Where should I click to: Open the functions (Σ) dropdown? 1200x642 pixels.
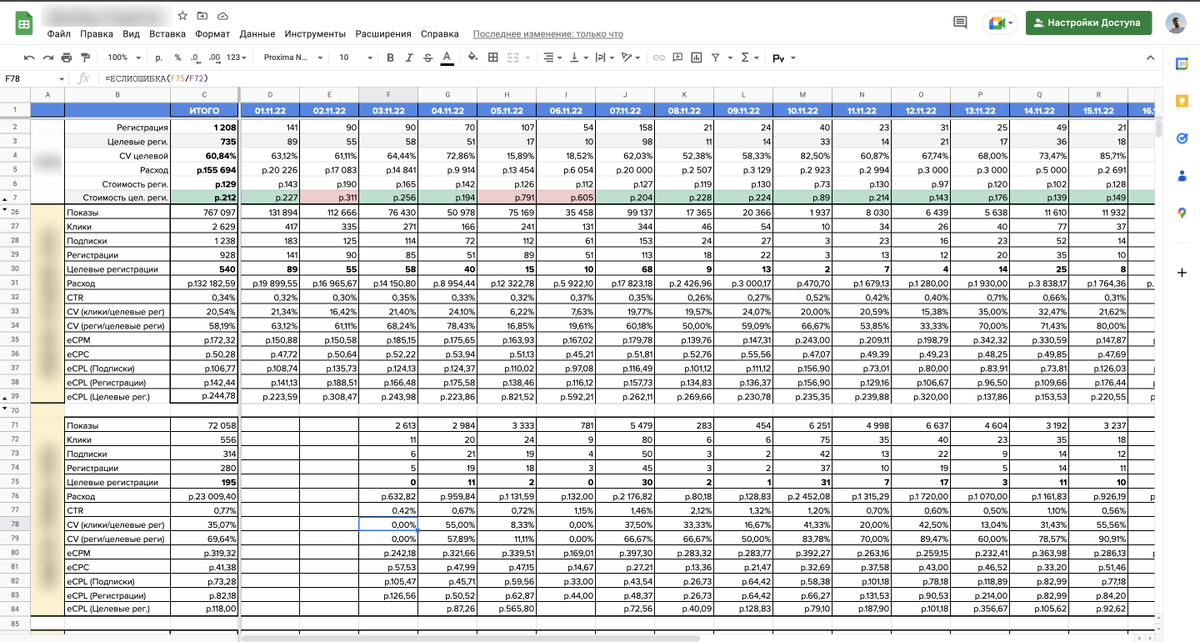[748, 58]
